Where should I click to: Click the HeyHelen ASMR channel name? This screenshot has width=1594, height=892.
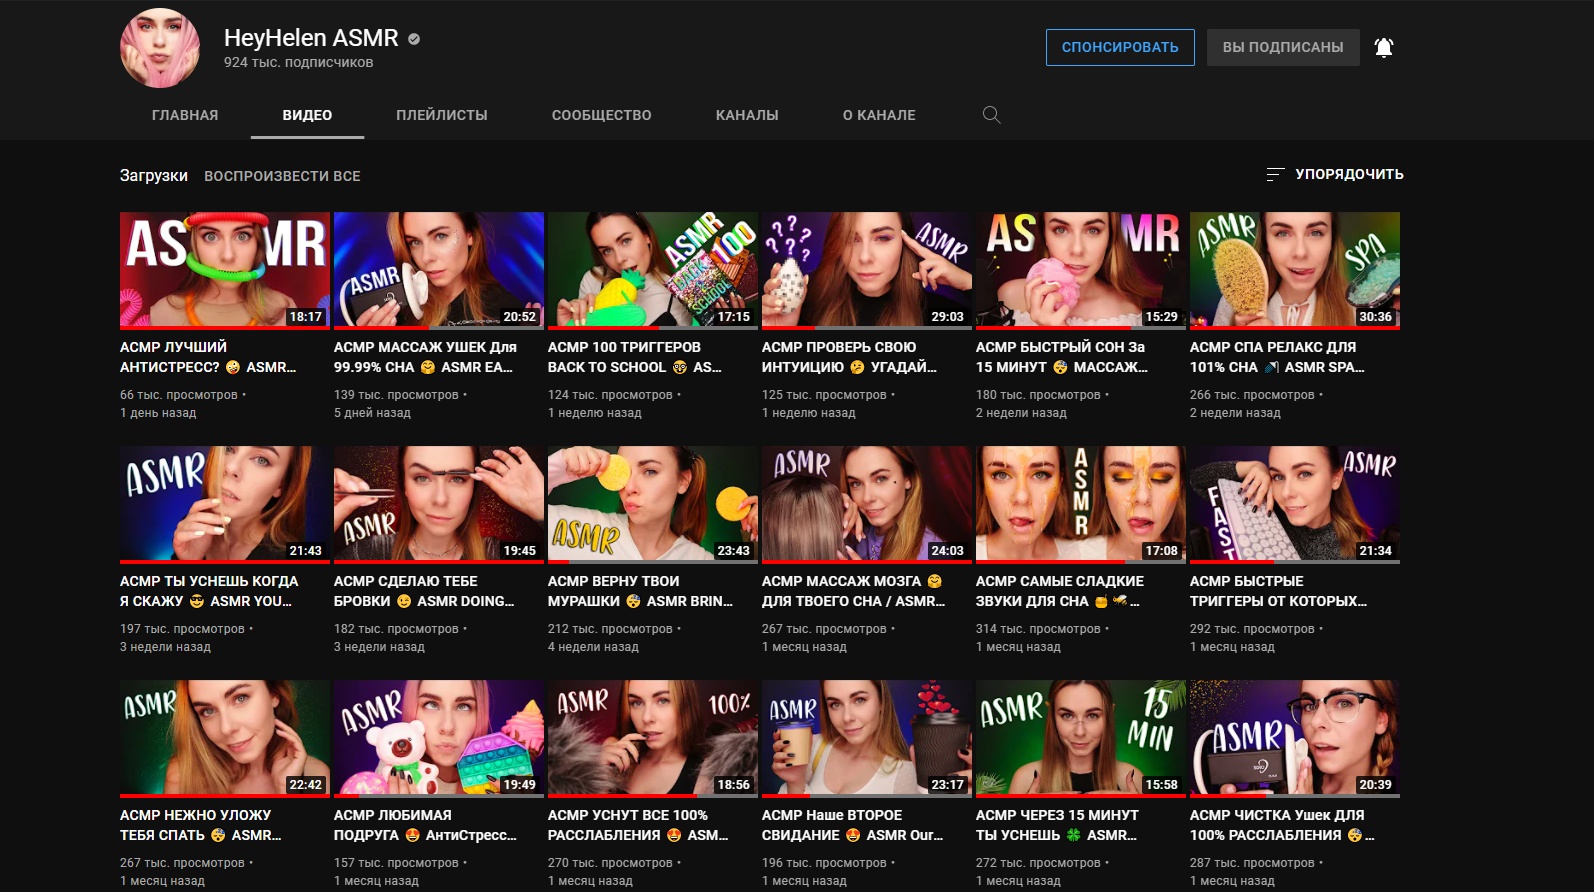click(311, 38)
